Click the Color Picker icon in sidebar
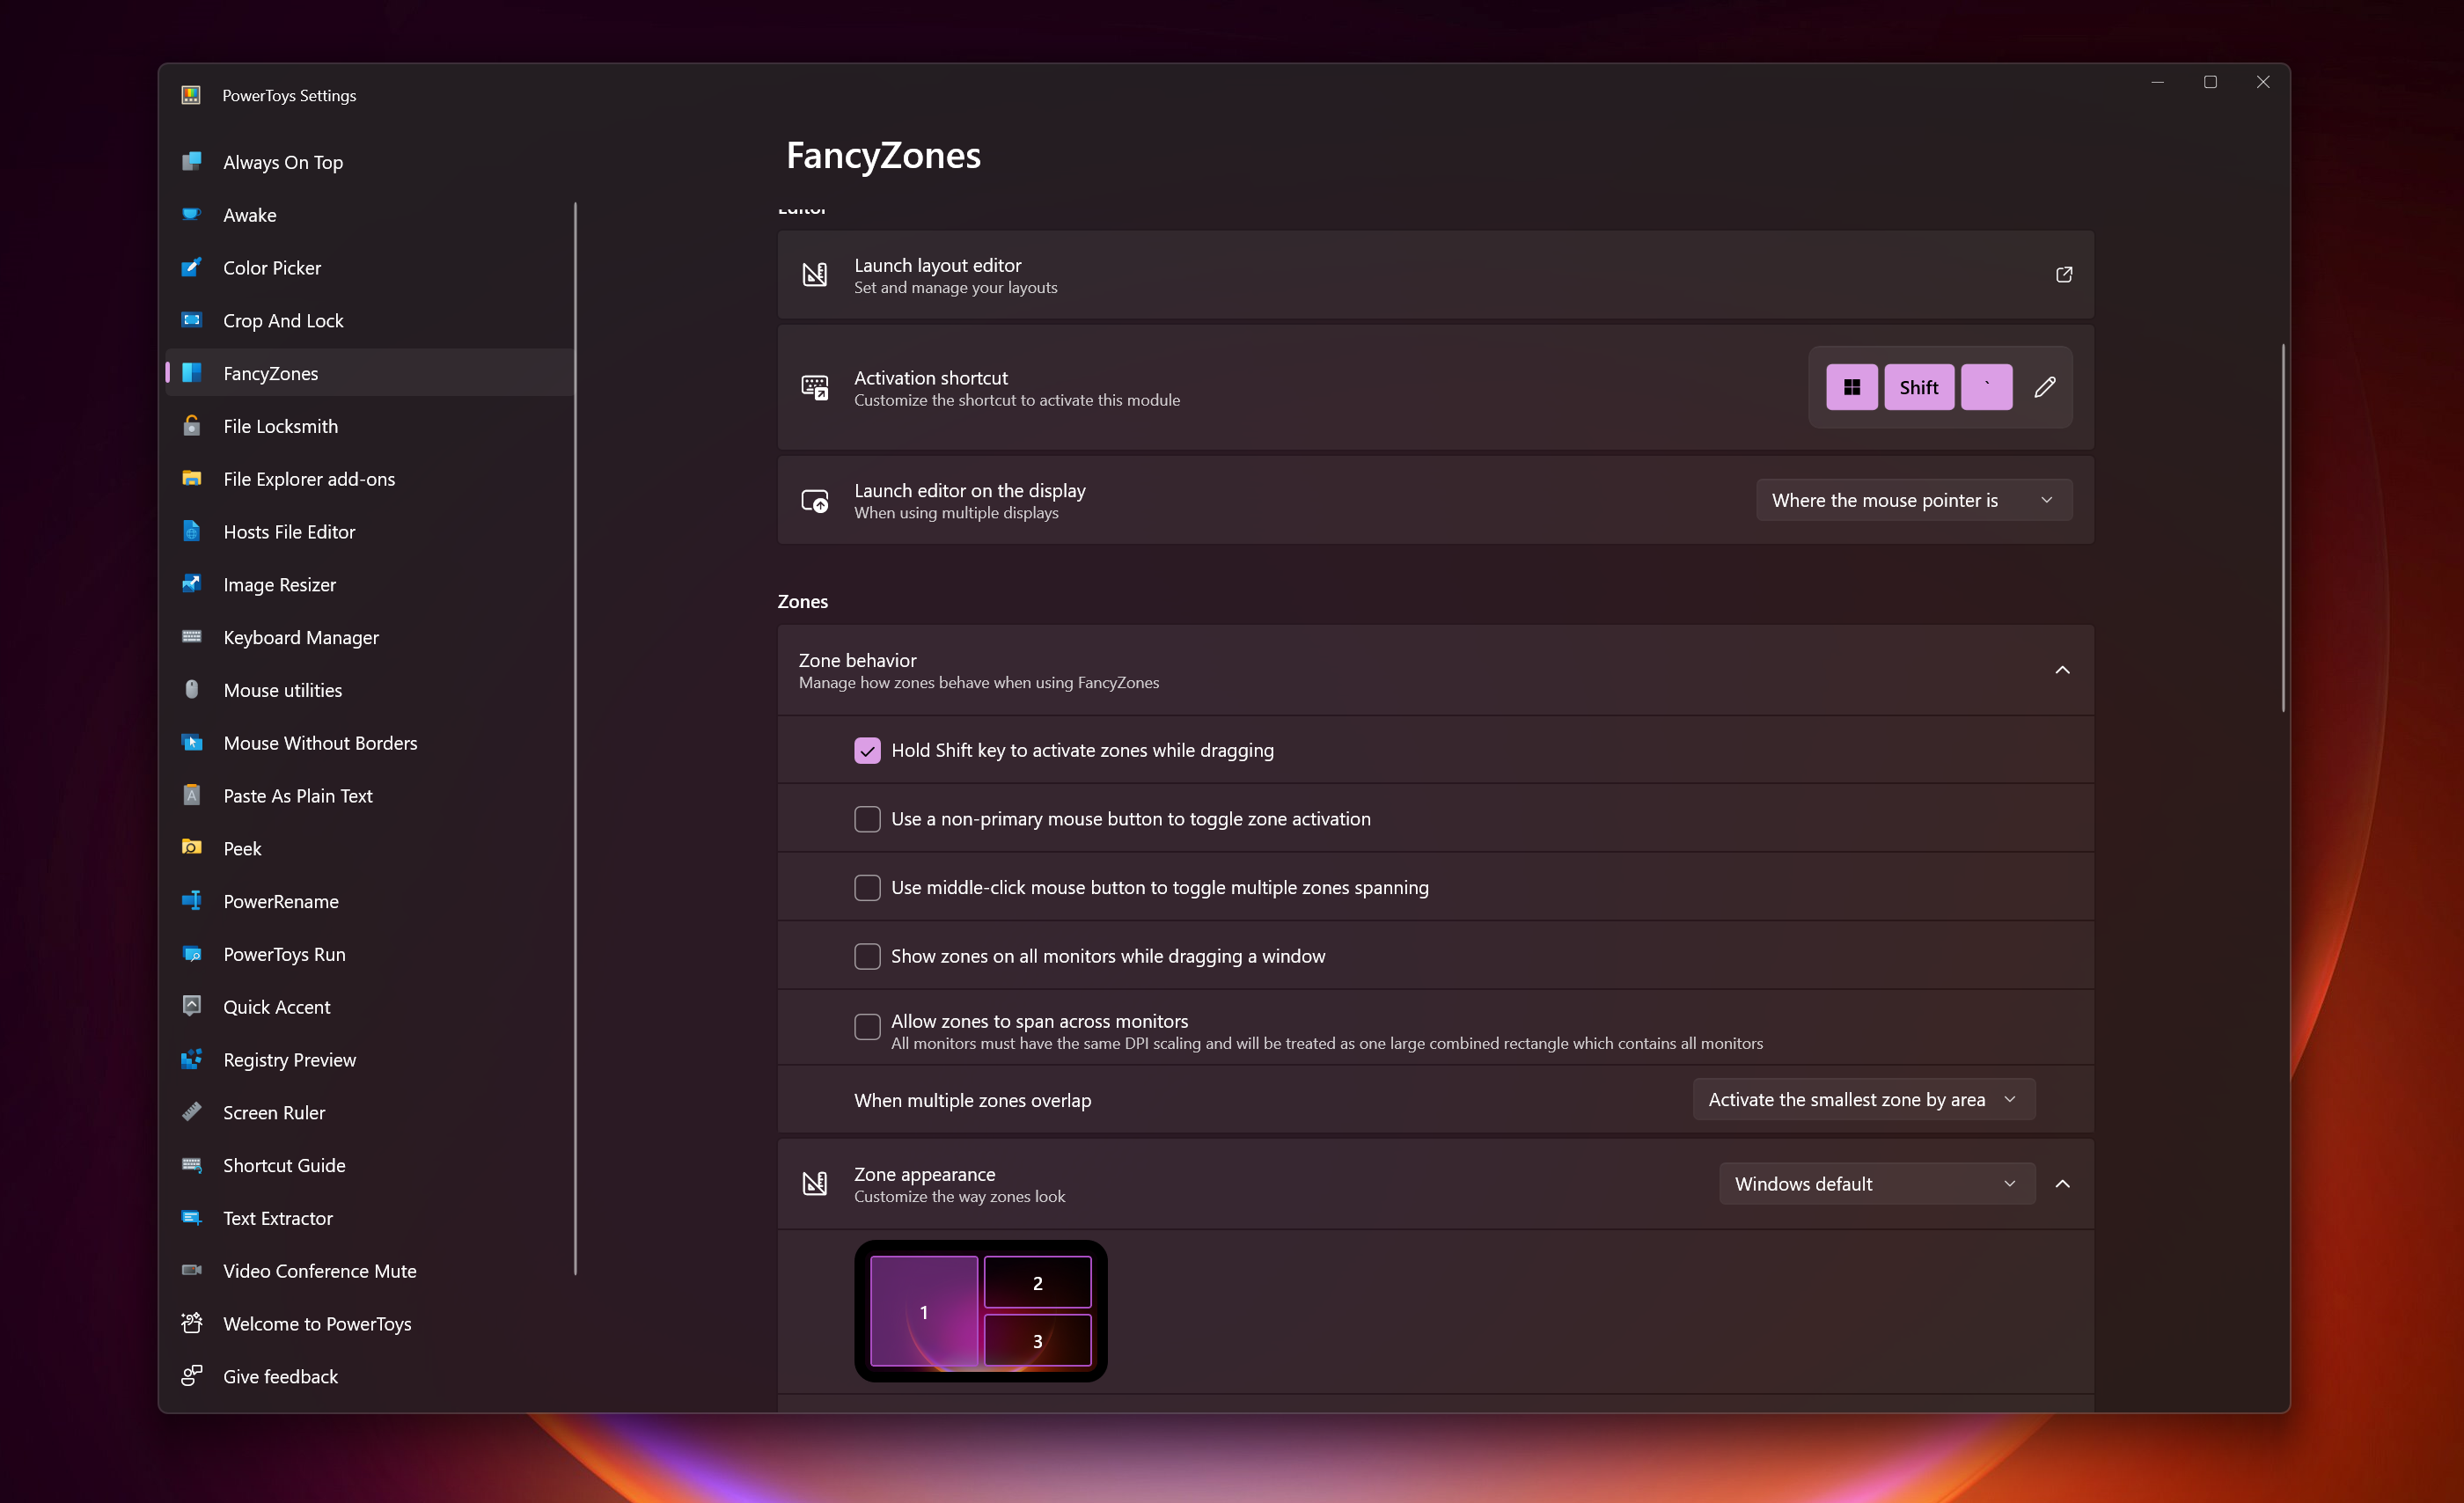Image resolution: width=2464 pixels, height=1503 pixels. point(192,266)
